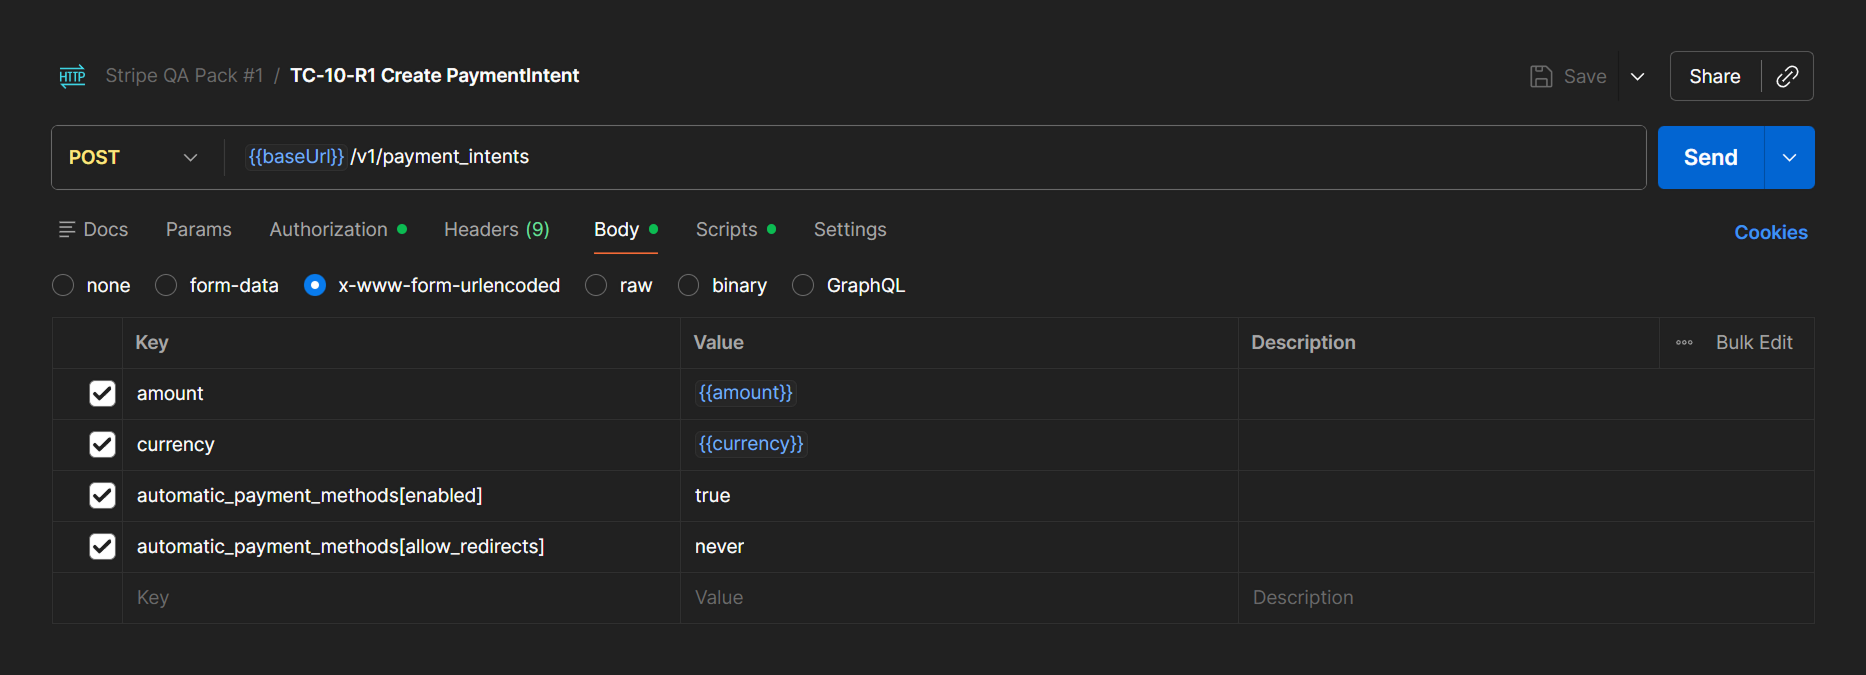This screenshot has height=675, width=1866.
Task: Click the 'never' value cell
Action: click(959, 547)
